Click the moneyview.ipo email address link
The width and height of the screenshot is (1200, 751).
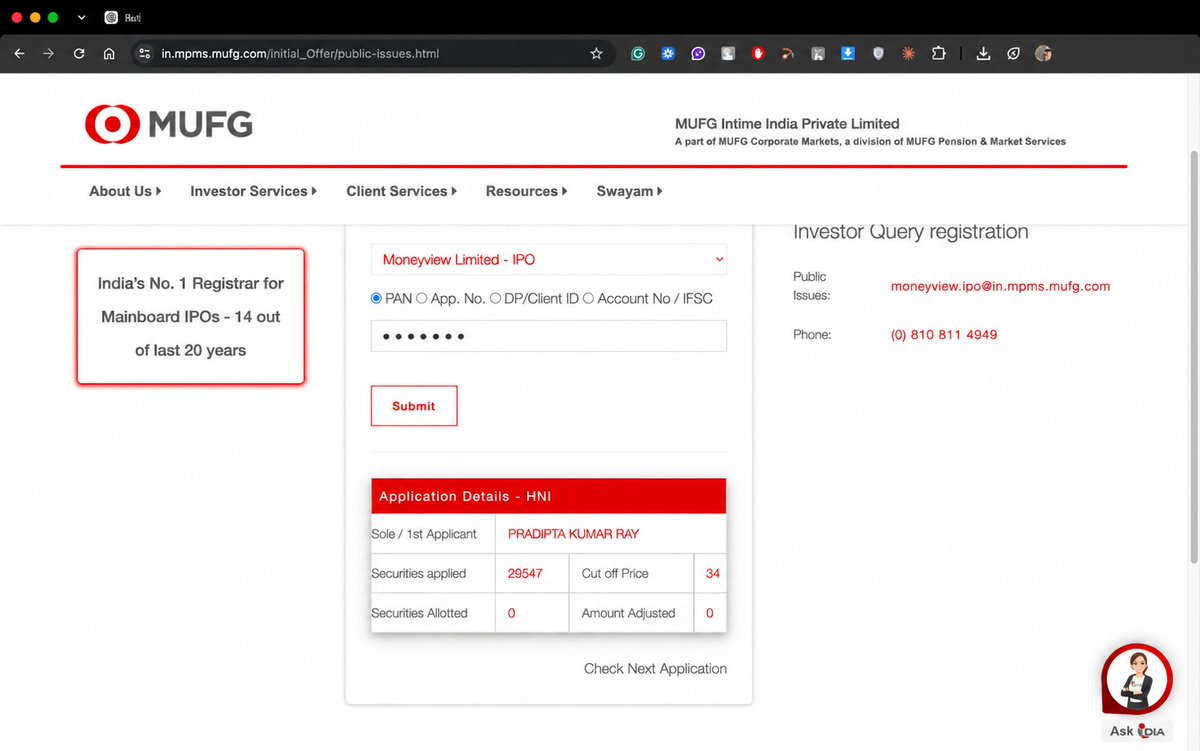coord(1000,286)
